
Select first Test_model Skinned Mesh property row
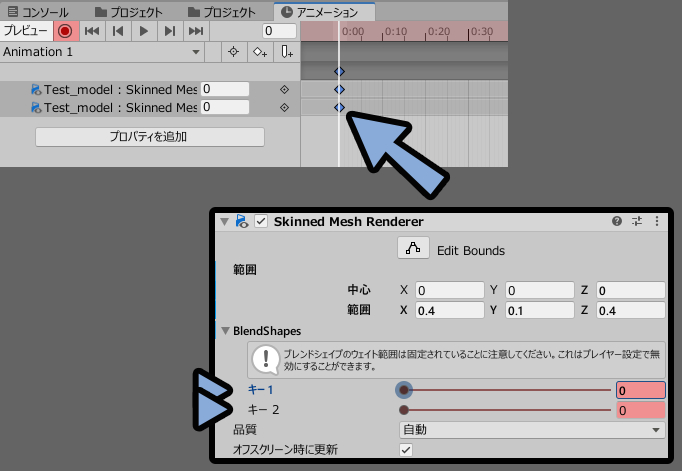pyautogui.click(x=150, y=90)
